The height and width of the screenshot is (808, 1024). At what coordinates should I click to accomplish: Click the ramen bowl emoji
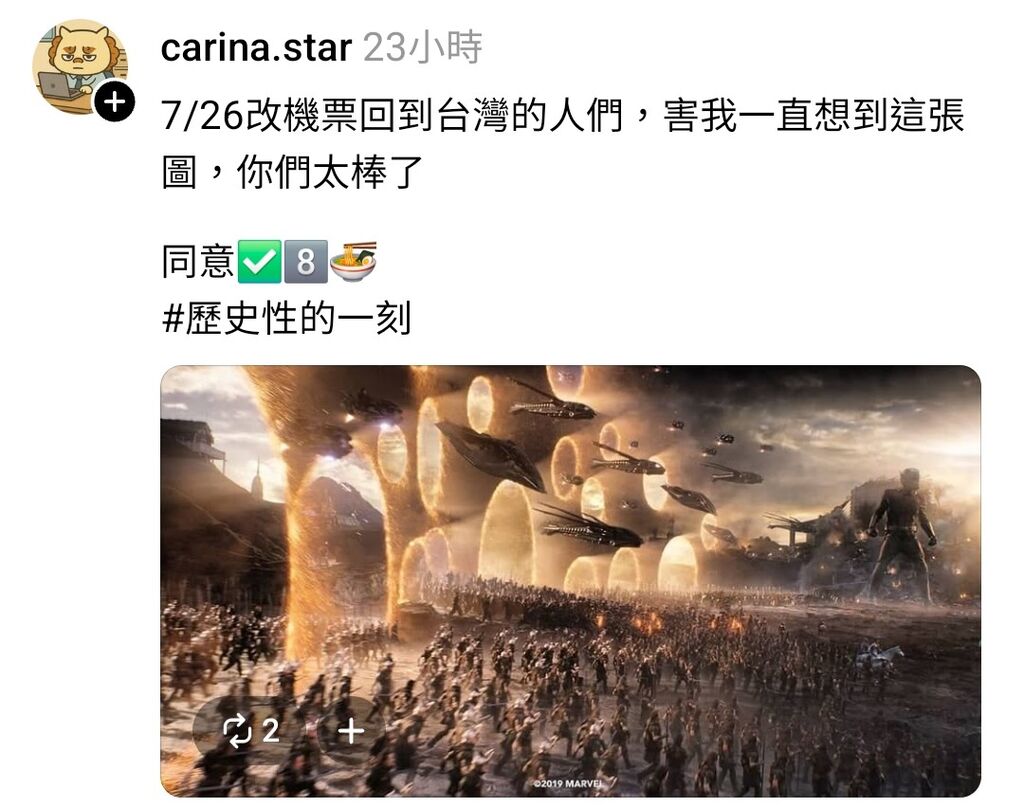coord(353,261)
